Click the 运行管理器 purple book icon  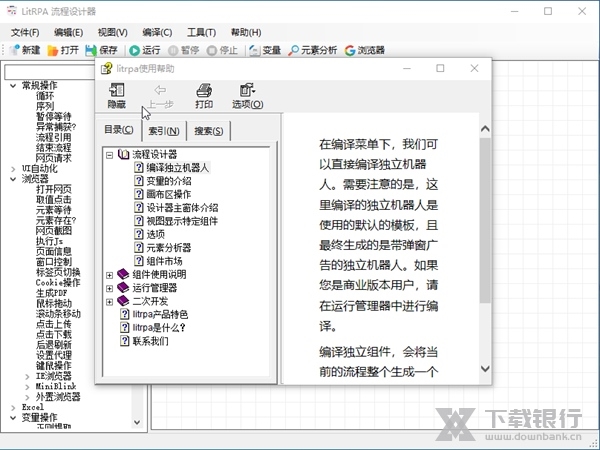pos(123,287)
